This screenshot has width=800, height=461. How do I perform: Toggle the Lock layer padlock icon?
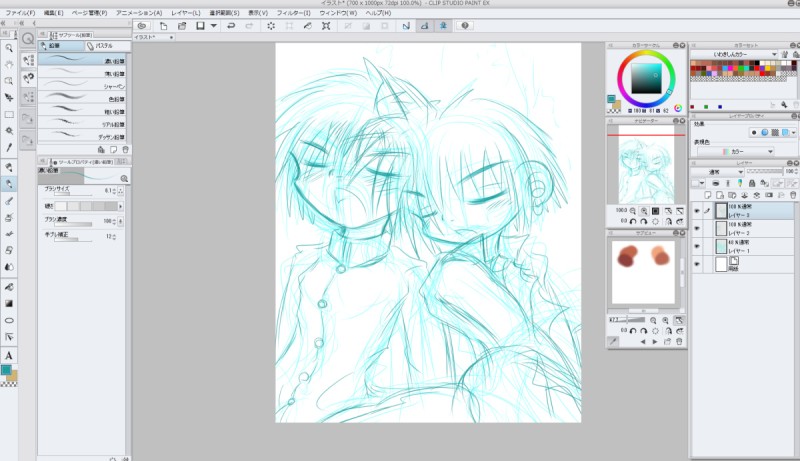coord(752,183)
